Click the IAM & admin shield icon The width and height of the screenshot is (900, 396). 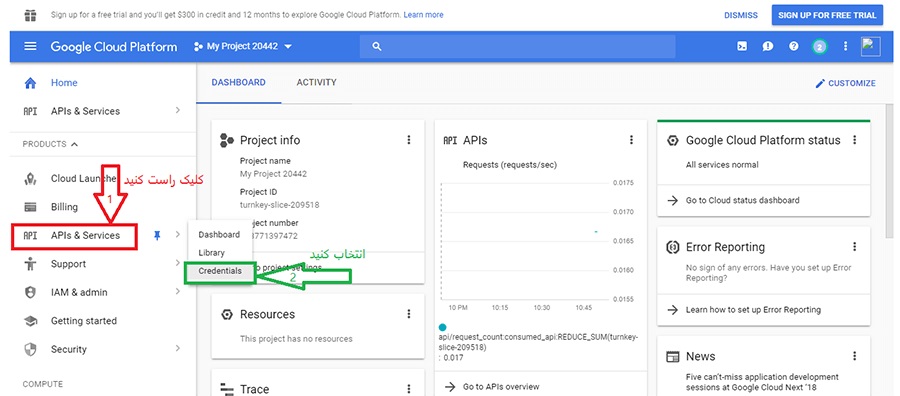pos(30,292)
